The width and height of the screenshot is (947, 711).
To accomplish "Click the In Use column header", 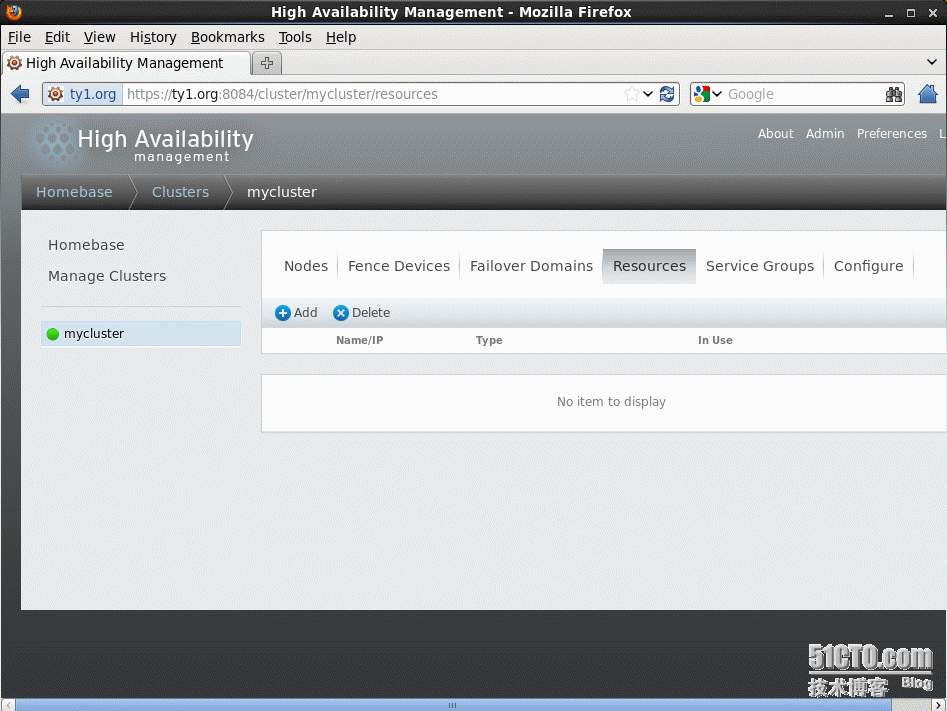I will 715,341.
